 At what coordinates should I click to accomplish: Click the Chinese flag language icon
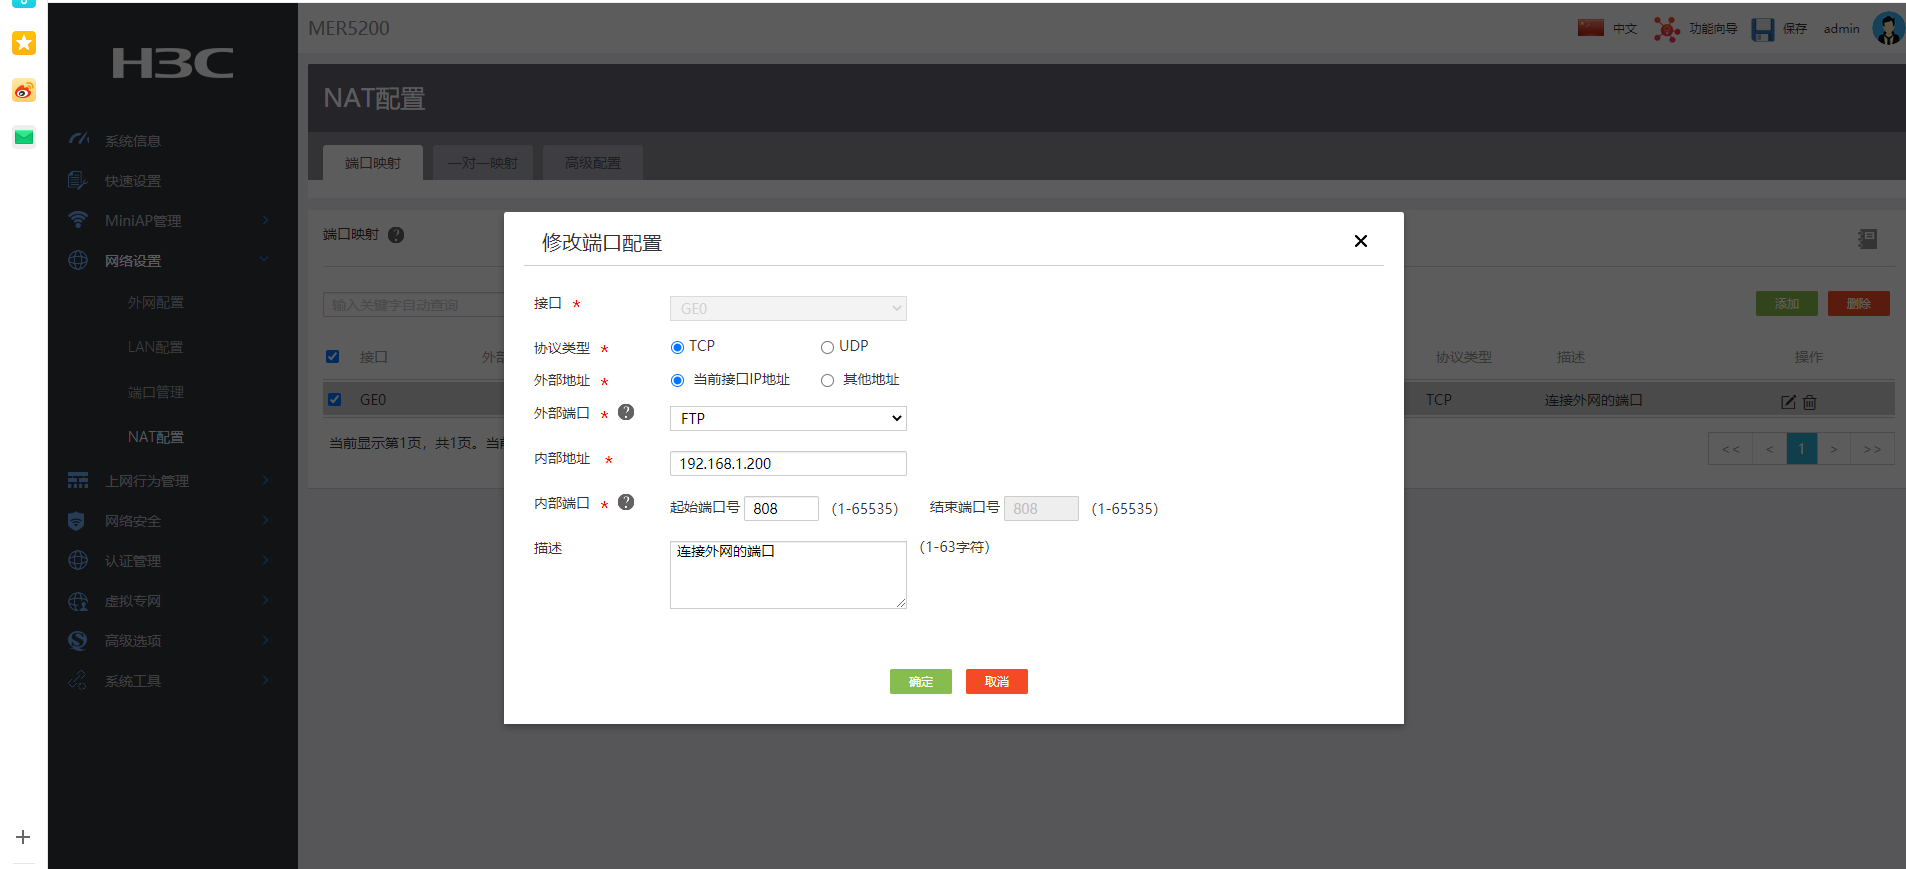tap(1590, 28)
